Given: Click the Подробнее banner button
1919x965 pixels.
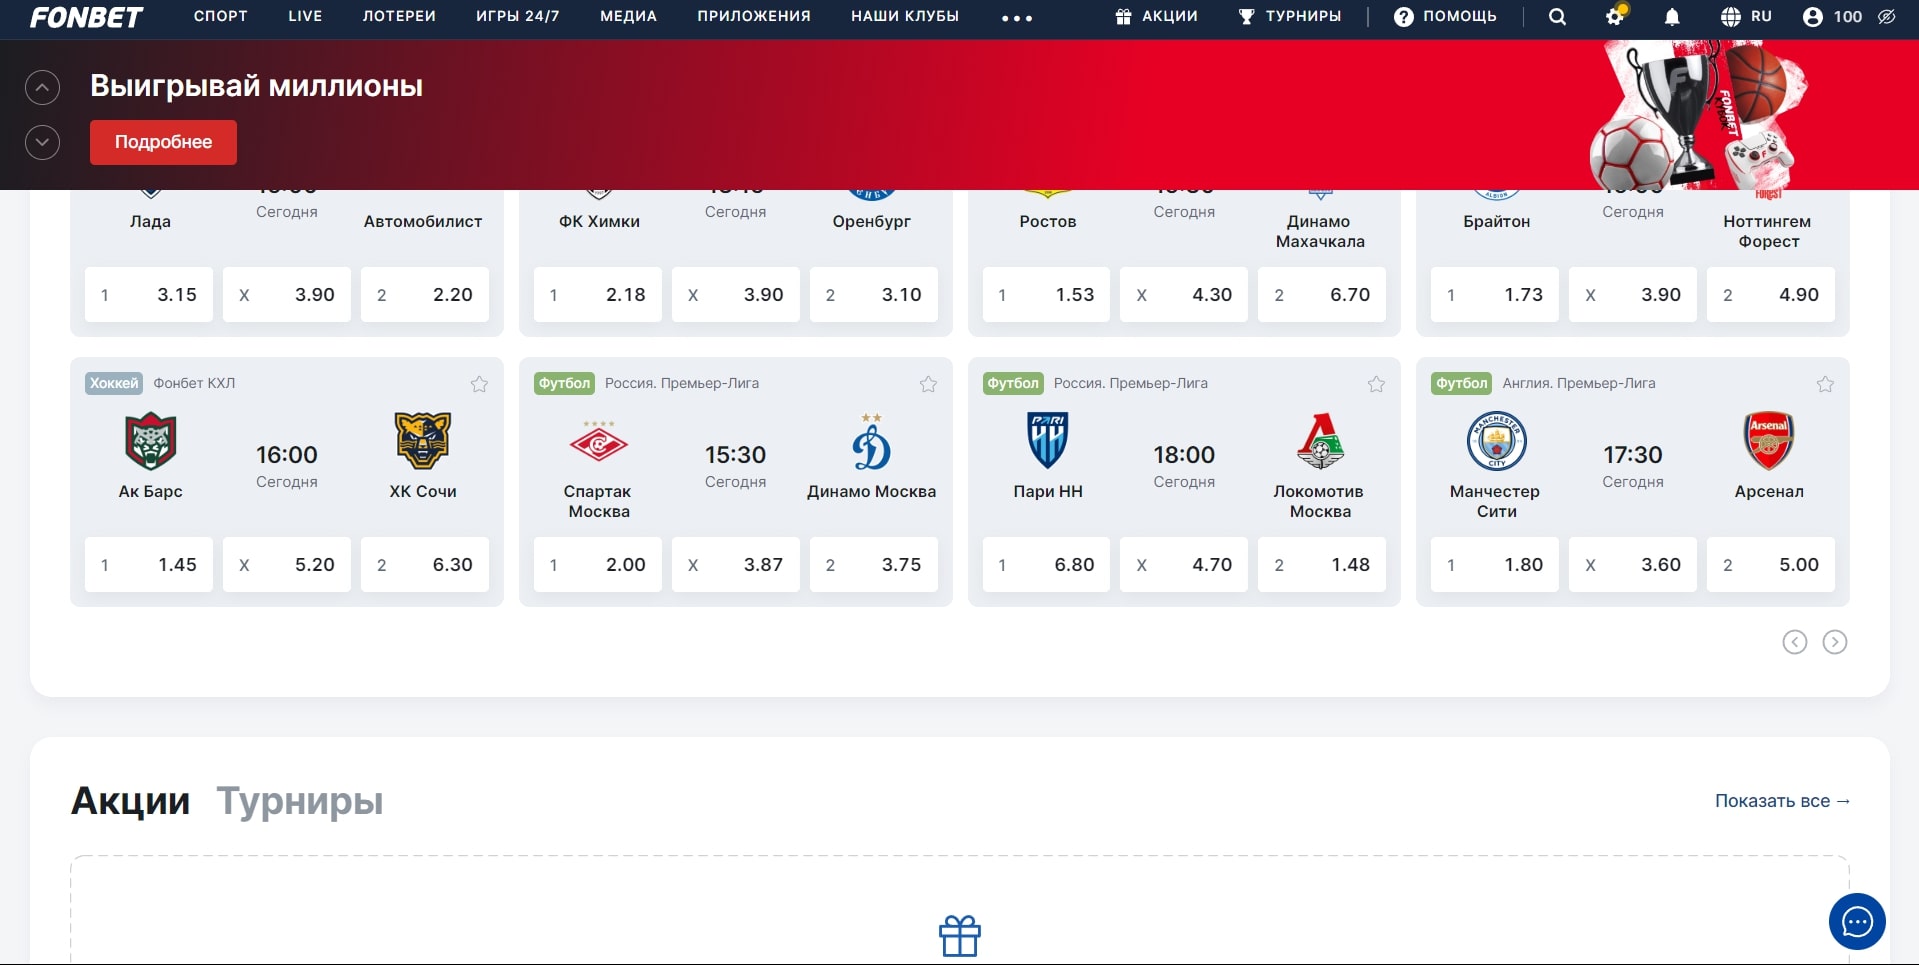Looking at the screenshot, I should [163, 142].
